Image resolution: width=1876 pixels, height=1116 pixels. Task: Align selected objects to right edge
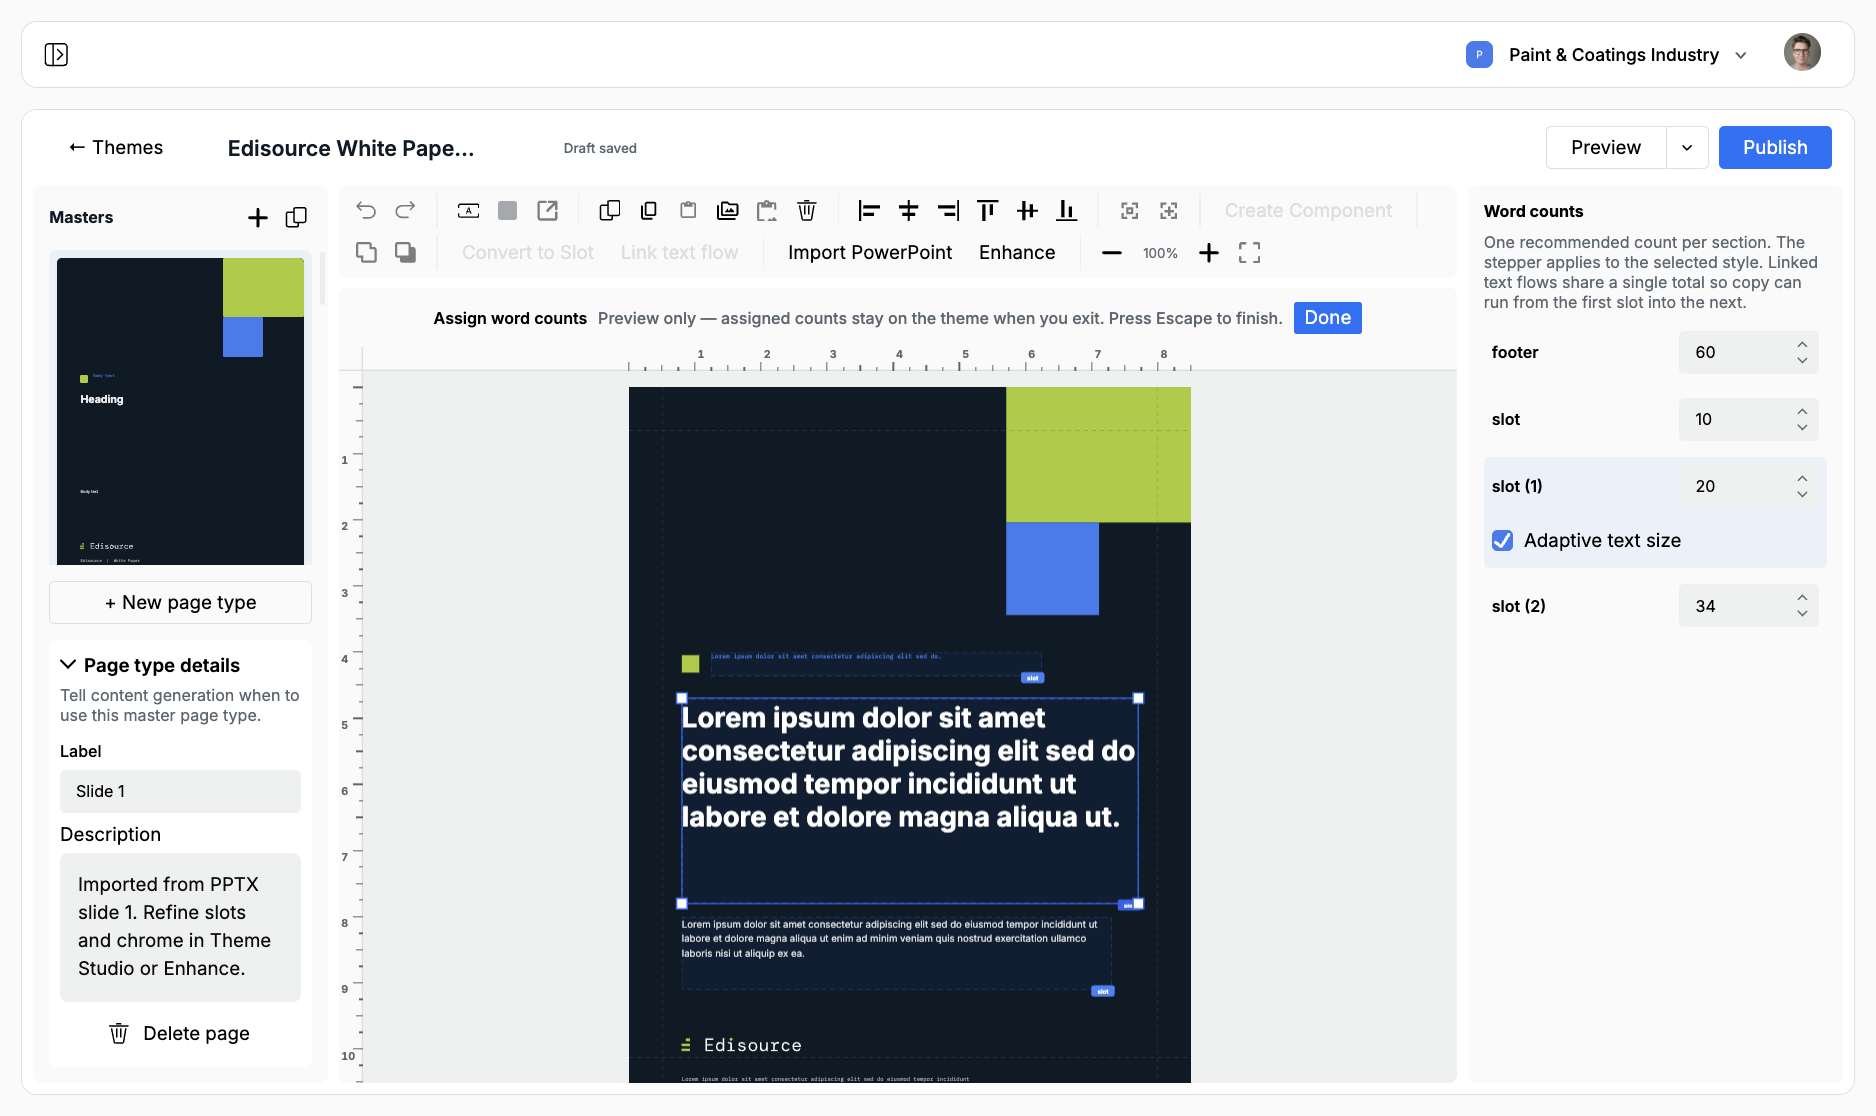click(948, 210)
